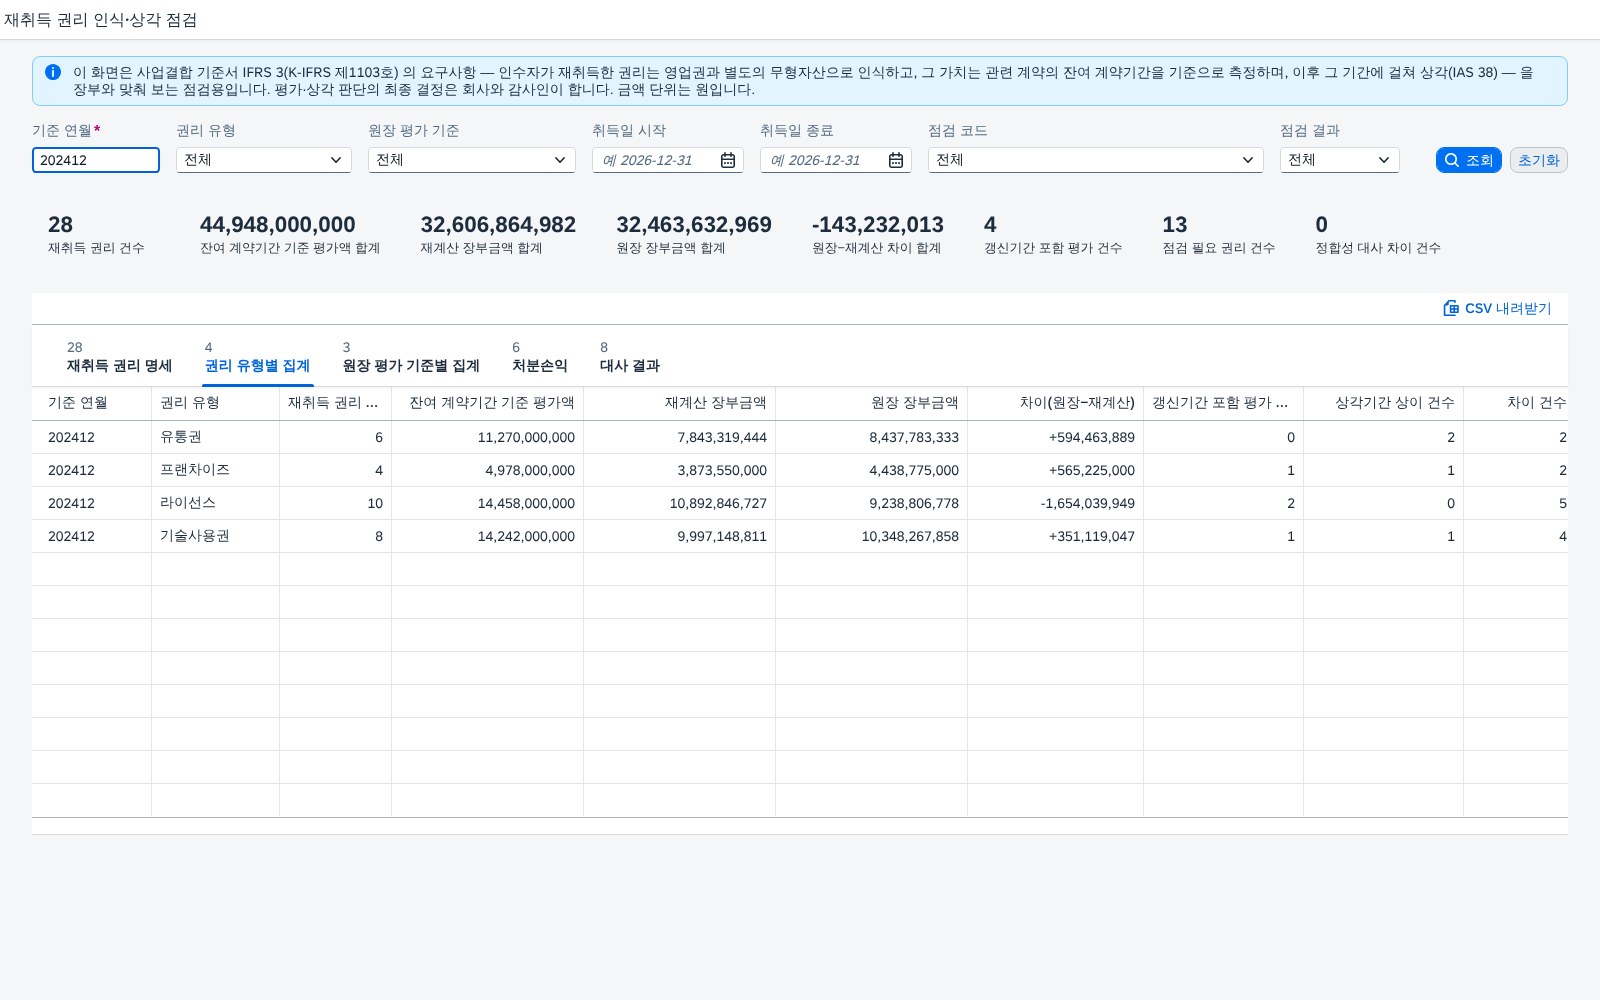Click the blue information icon in banner
Screen dimensions: 1600x1000
coord(53,72)
